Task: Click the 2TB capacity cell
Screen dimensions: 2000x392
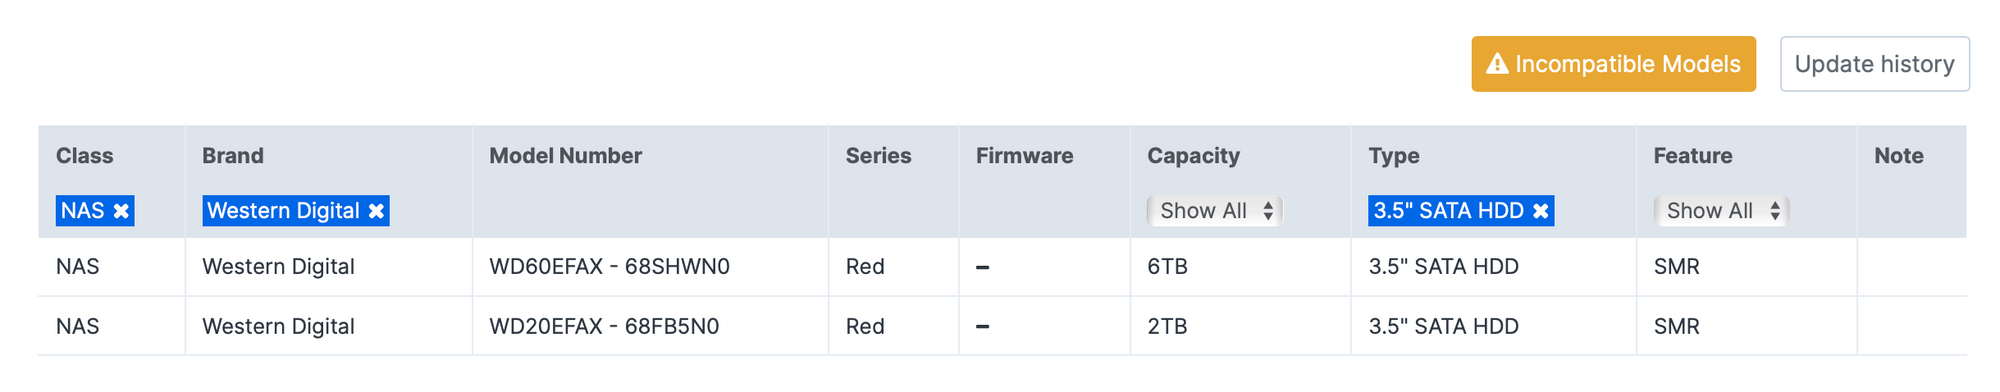Action: [1168, 326]
